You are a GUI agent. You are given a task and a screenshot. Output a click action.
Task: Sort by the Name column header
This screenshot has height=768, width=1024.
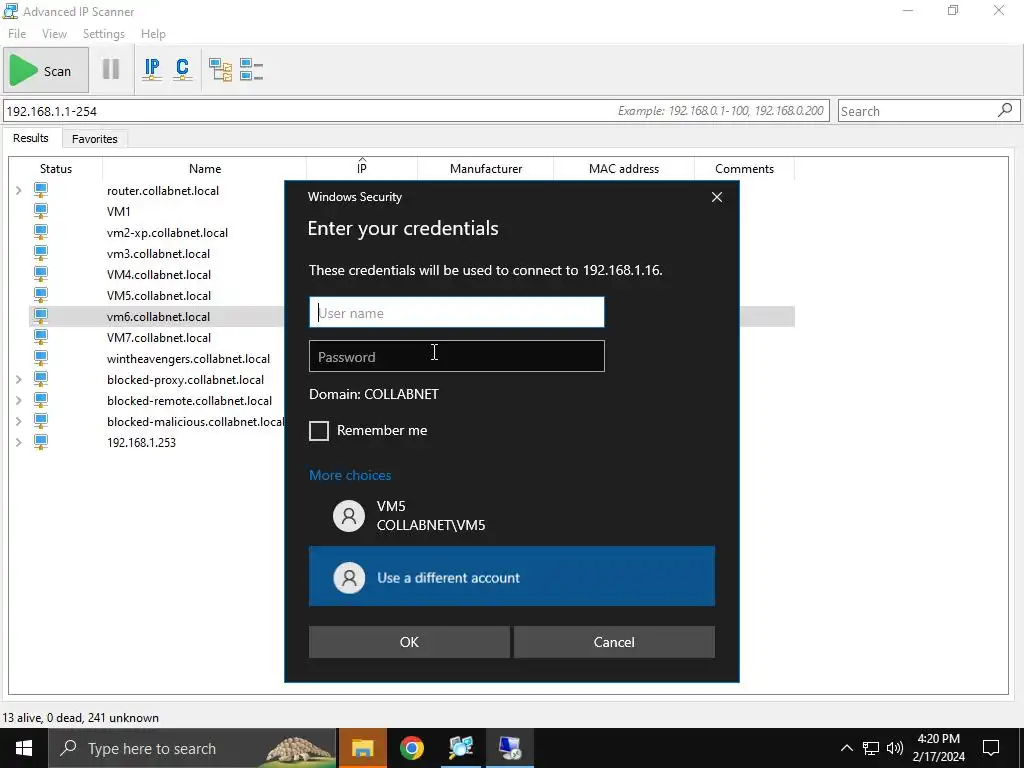(204, 168)
